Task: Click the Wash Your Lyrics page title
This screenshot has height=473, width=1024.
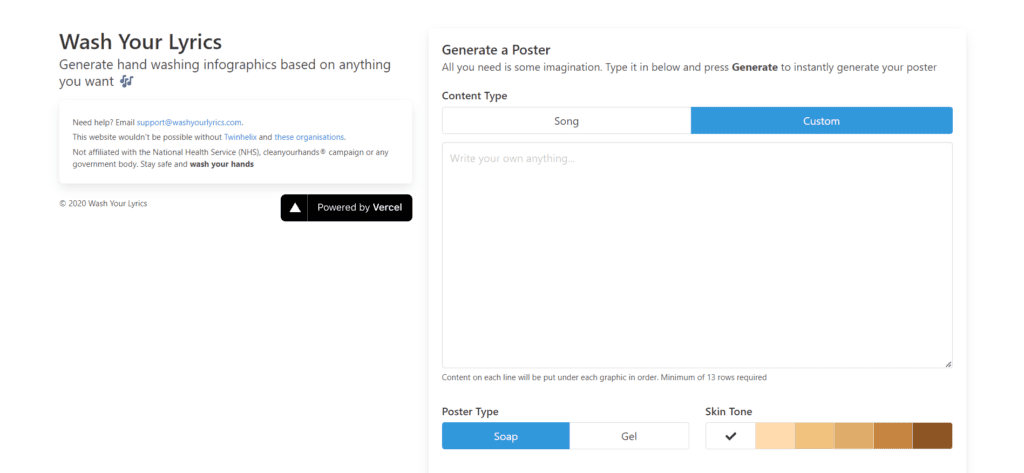Action: (x=140, y=42)
